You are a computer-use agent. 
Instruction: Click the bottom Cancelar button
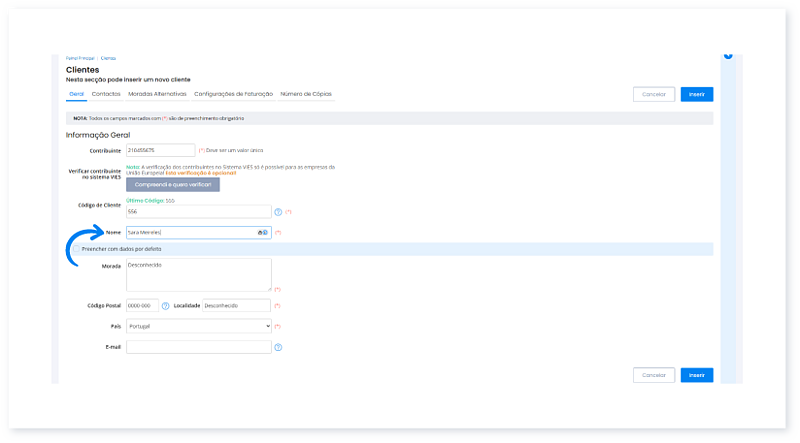tap(653, 375)
